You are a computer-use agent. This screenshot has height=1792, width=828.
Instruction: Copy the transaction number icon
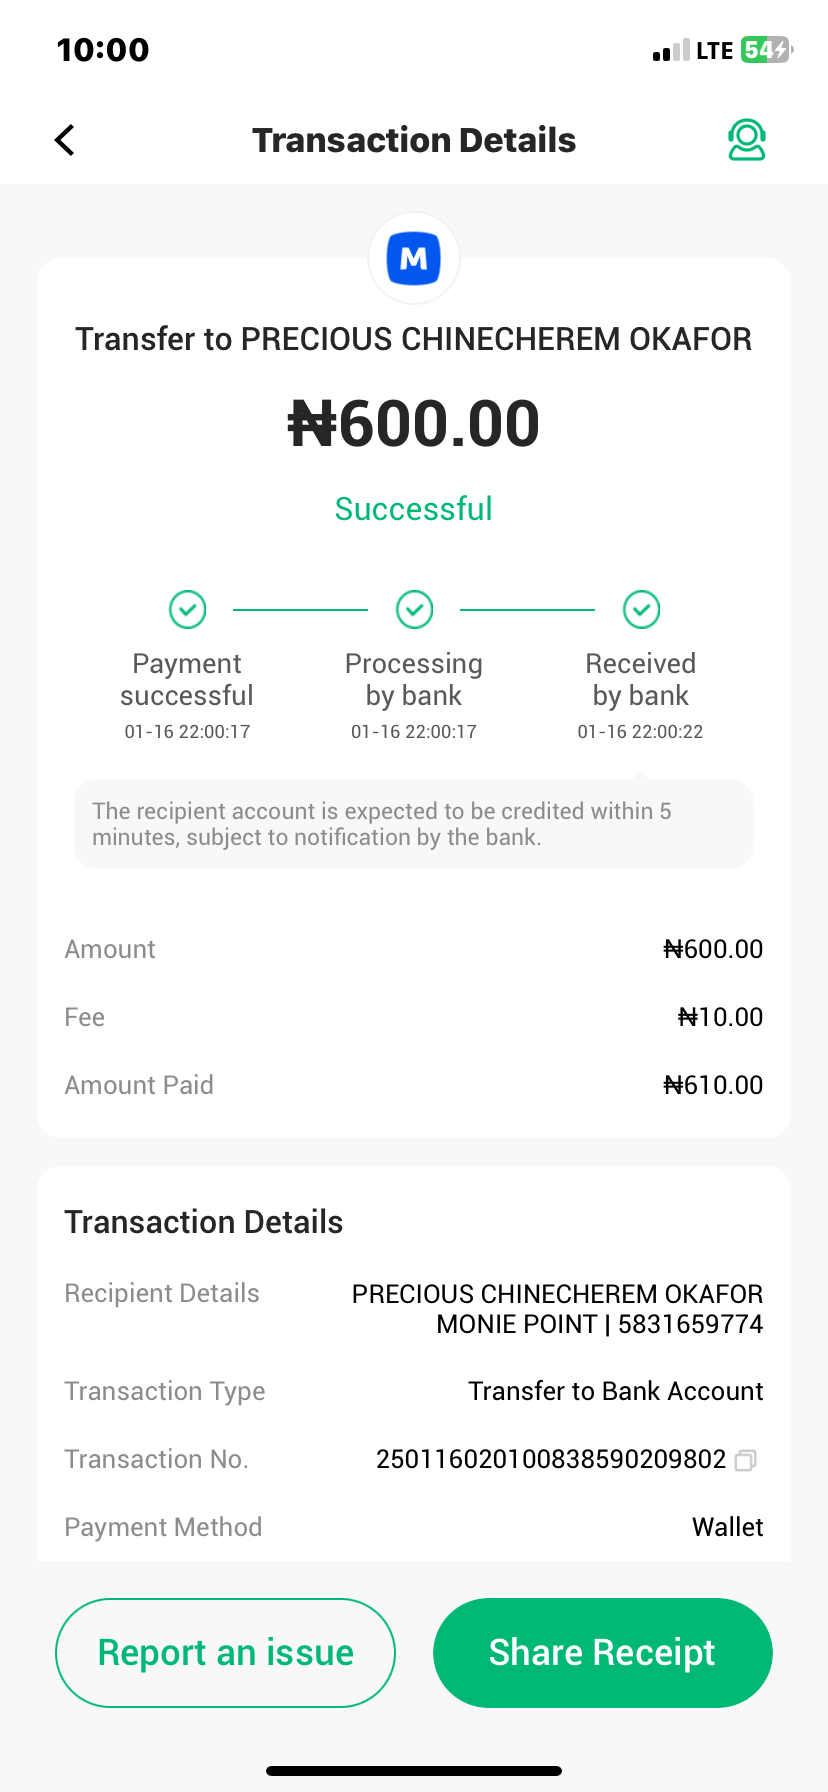click(745, 1461)
